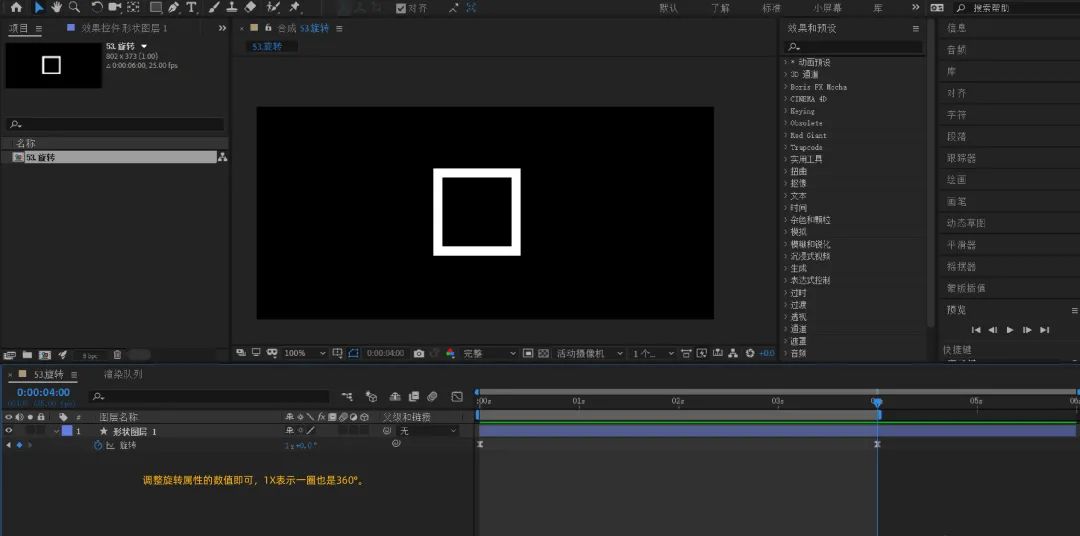
Task: Enable frame blending icon in timeline
Action: [x=413, y=396]
